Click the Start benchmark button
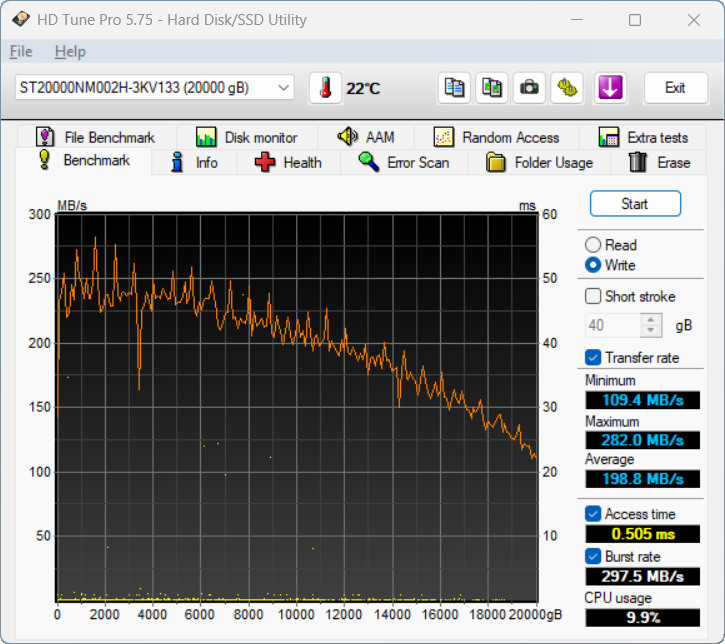 [635, 204]
